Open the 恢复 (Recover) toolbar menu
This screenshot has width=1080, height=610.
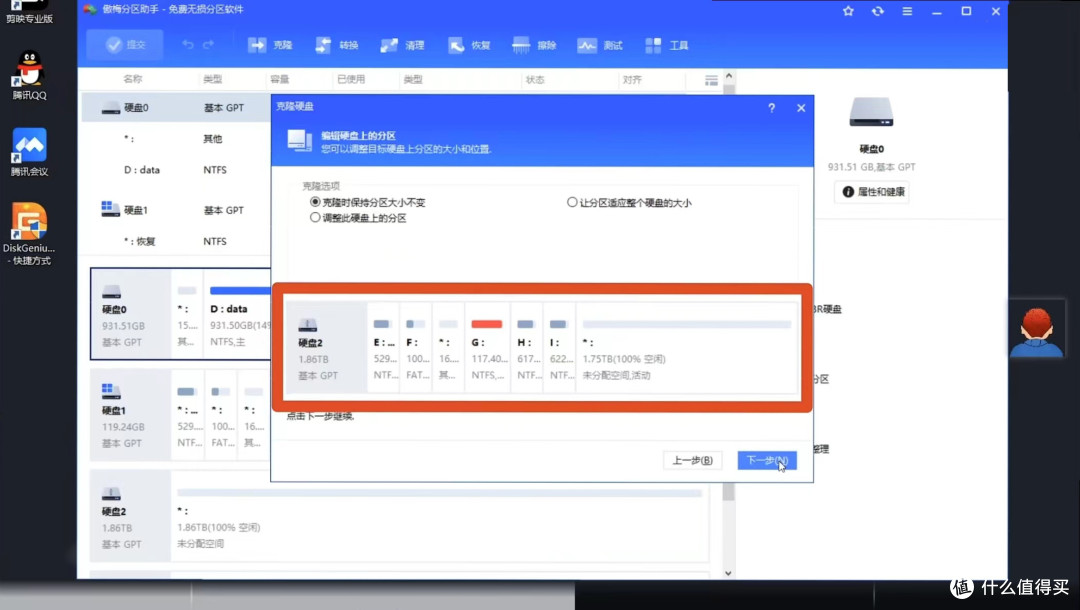point(468,45)
